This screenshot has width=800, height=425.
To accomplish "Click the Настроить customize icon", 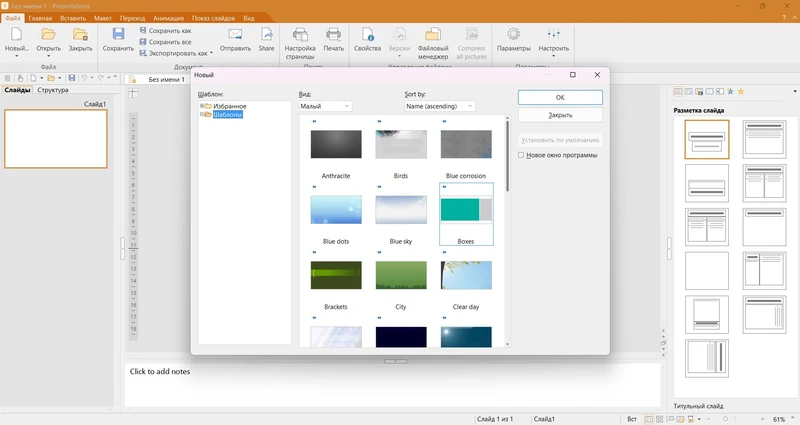I will 554,34.
